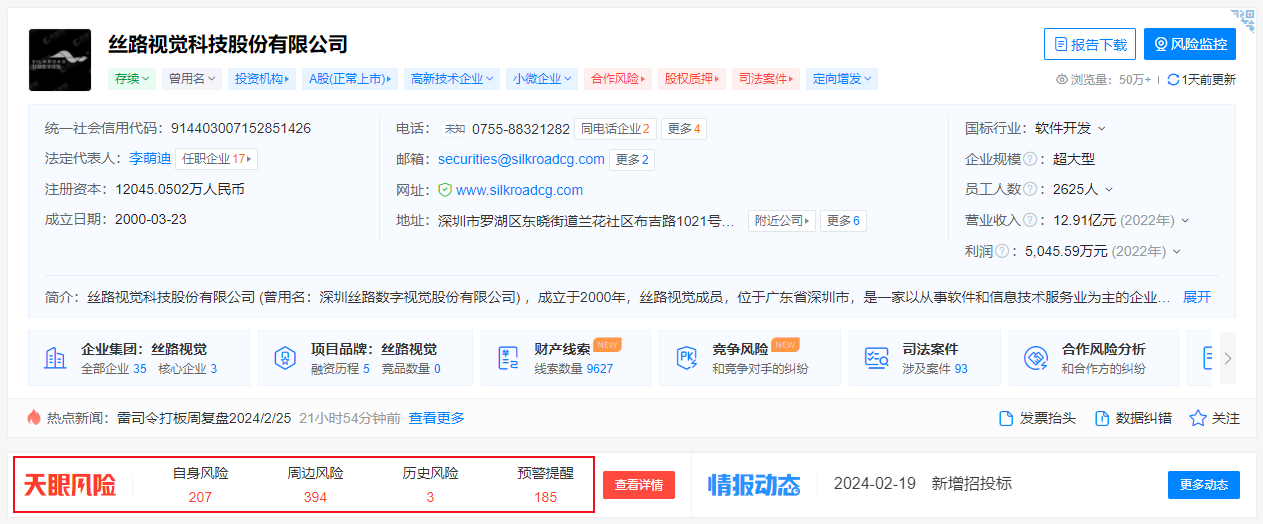Click the 司法案件 case icon
The image size is (1263, 524).
[877, 358]
